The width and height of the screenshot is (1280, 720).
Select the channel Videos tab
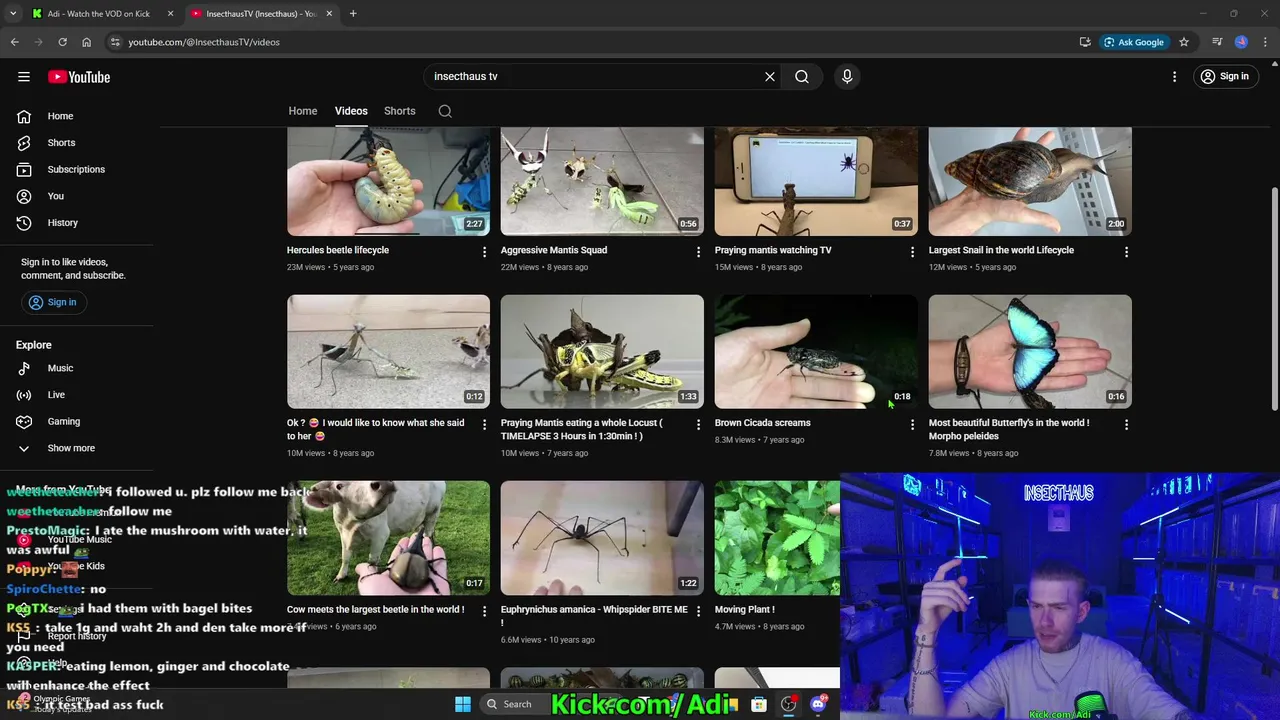(x=351, y=111)
